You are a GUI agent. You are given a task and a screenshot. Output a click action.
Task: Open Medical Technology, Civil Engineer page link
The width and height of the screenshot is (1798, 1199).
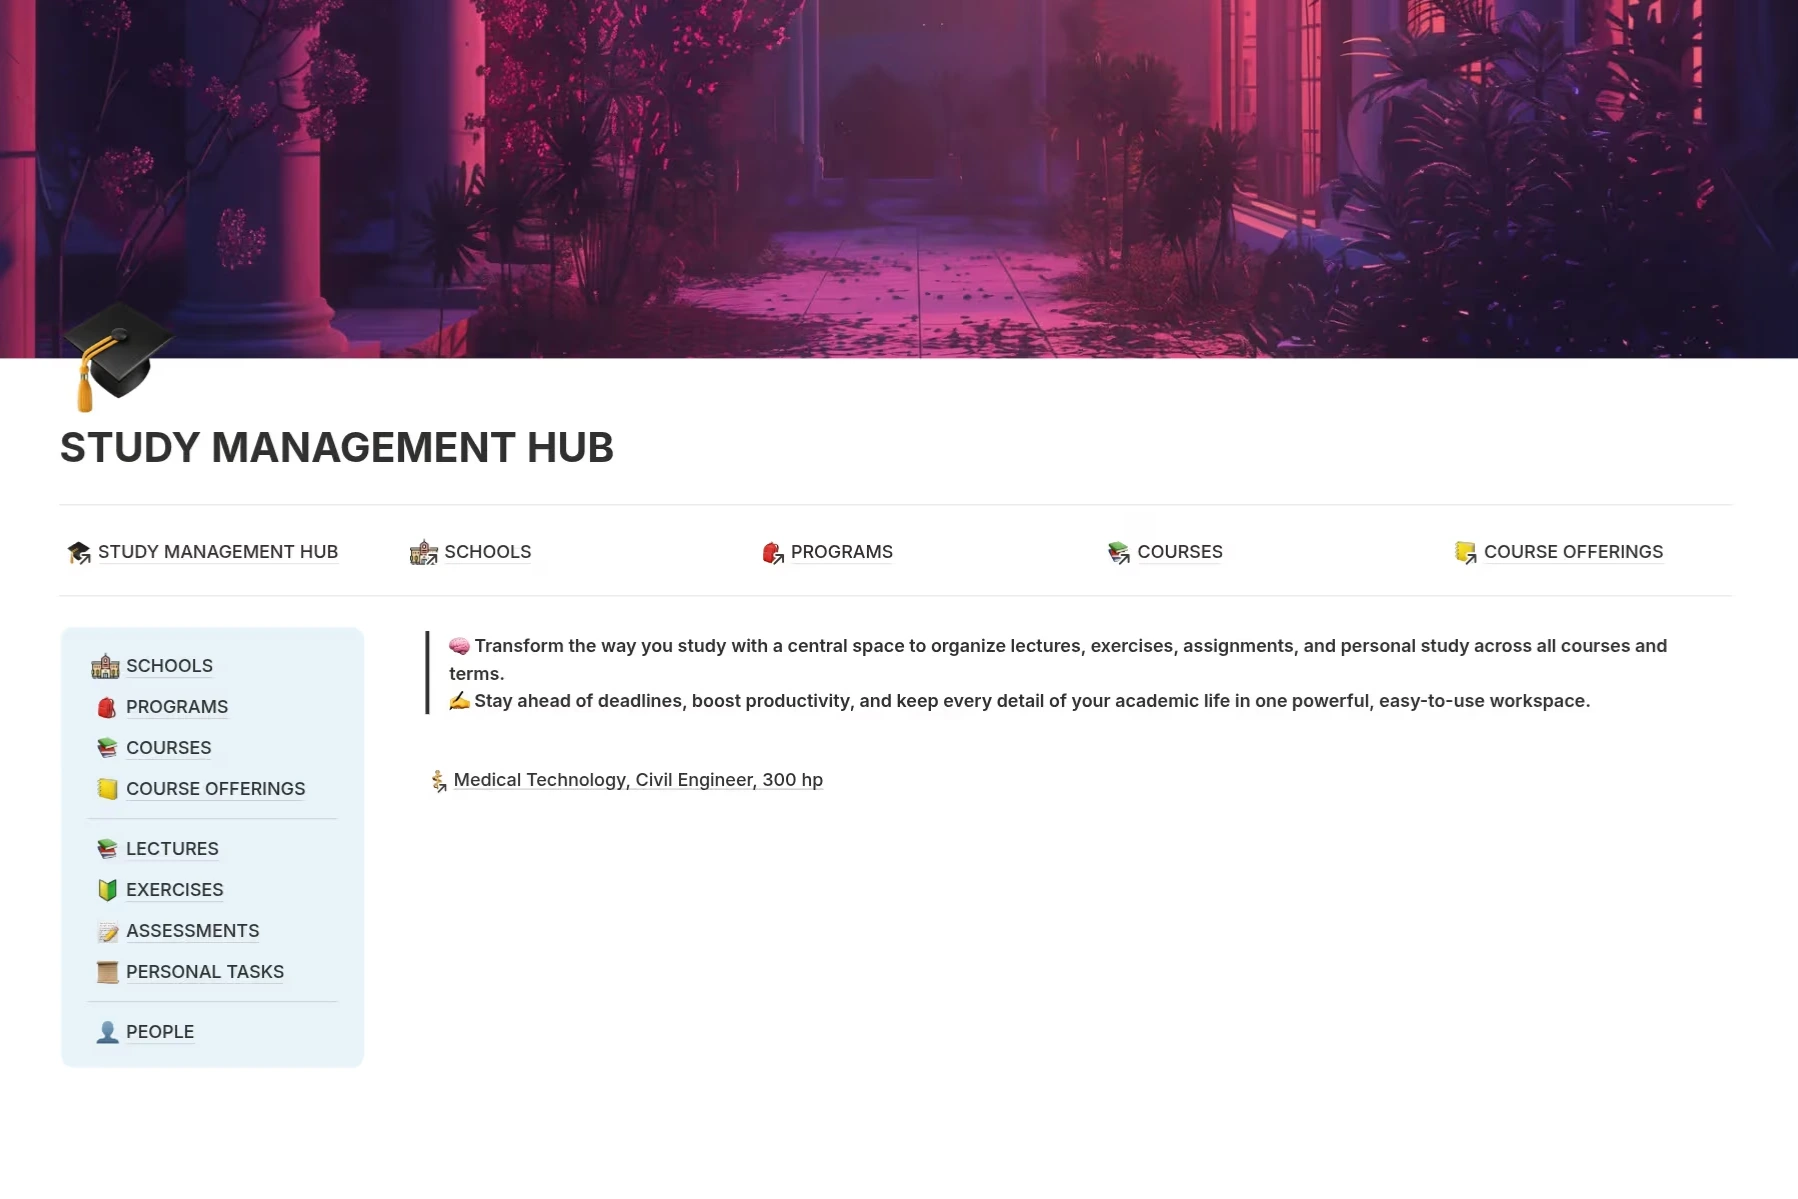(x=637, y=780)
